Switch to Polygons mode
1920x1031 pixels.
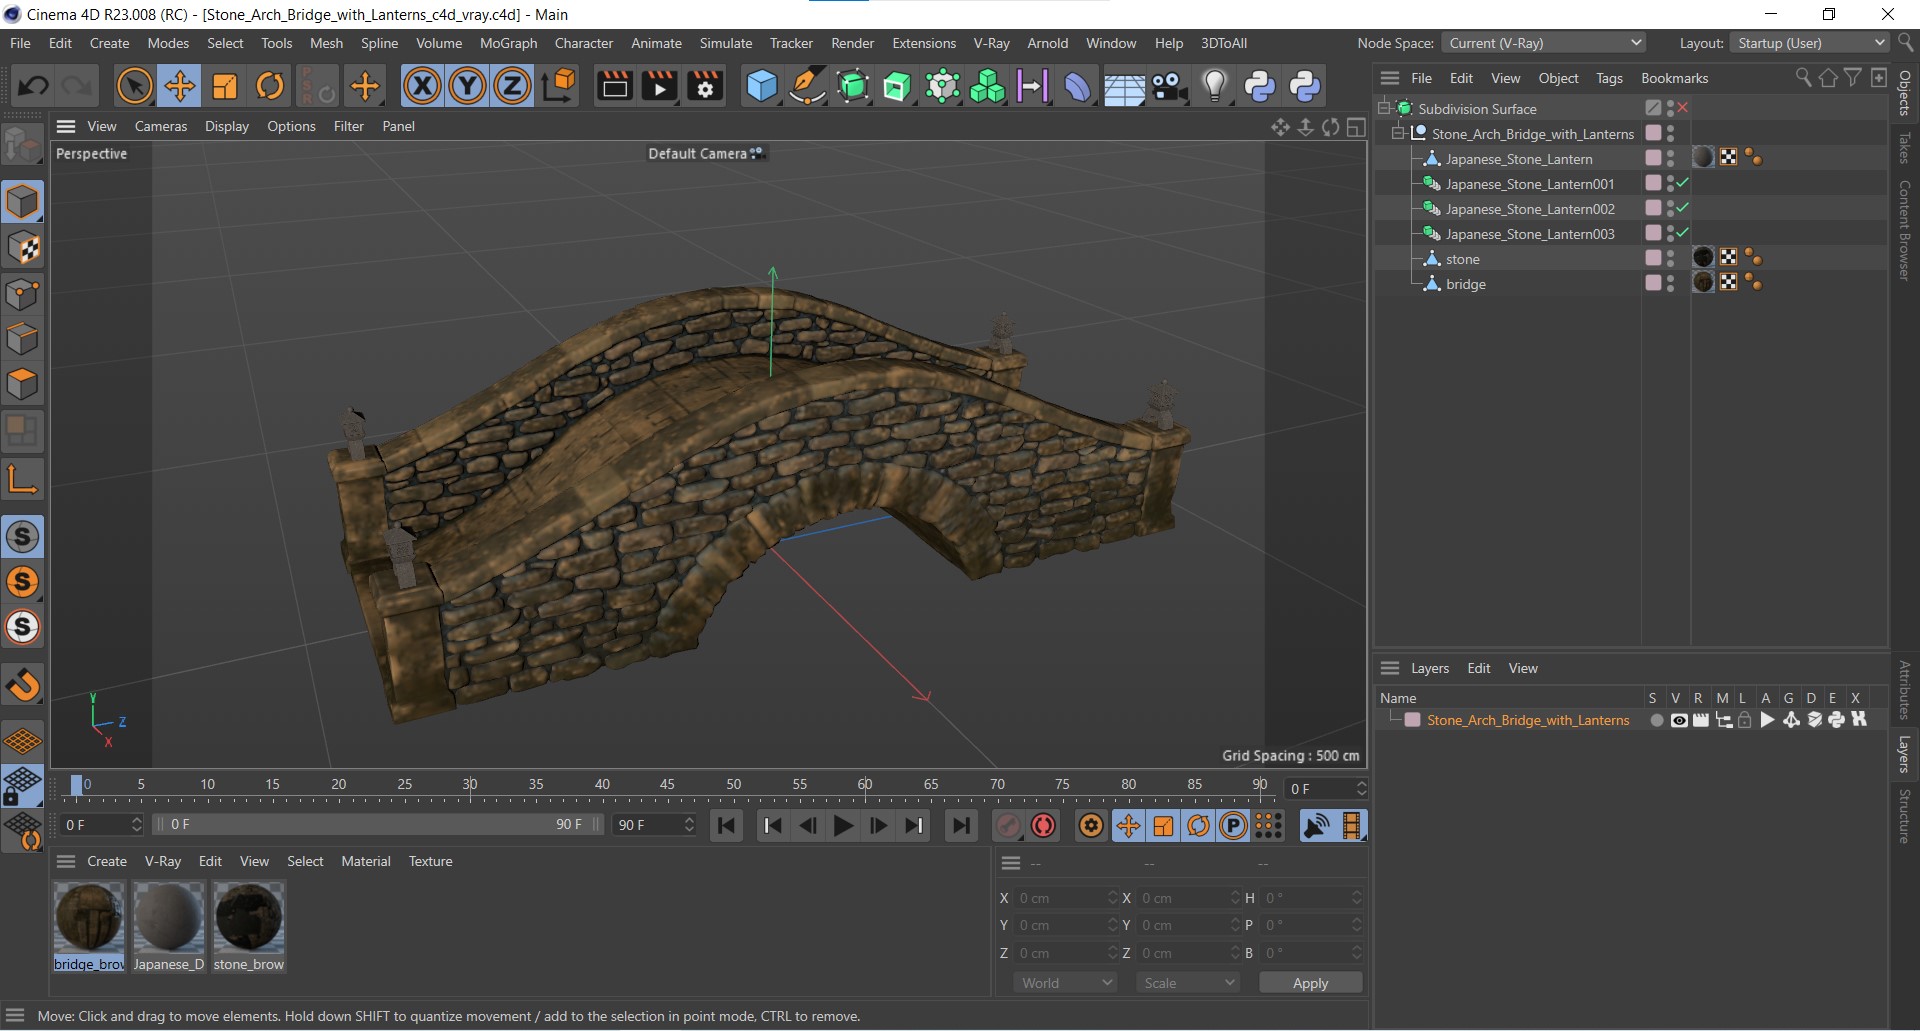click(x=22, y=384)
